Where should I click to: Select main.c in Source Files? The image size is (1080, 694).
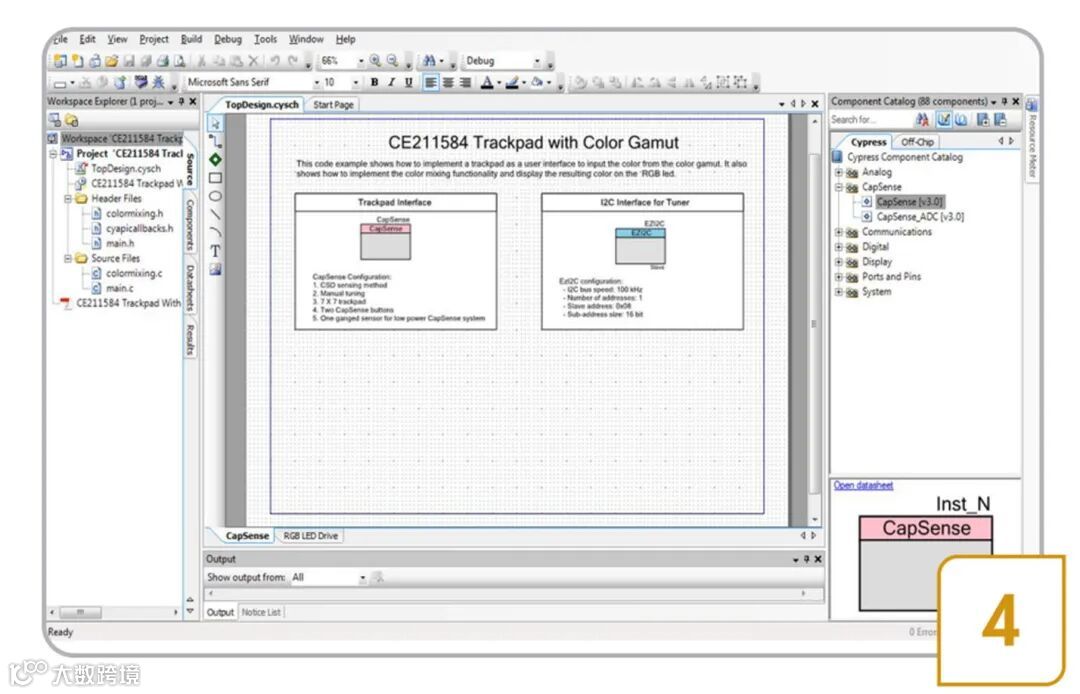(120, 288)
